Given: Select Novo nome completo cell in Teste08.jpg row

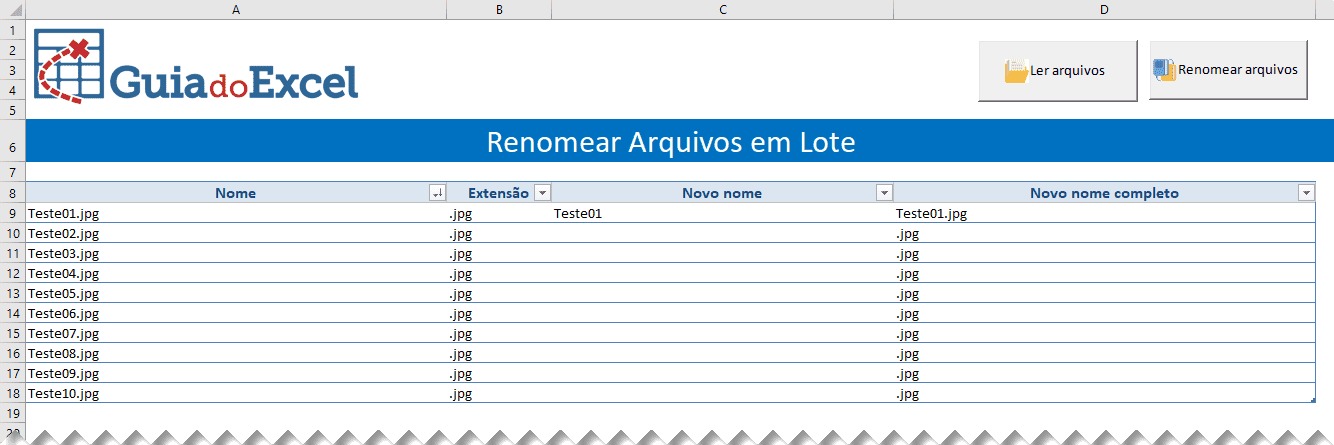Looking at the screenshot, I should [x=1104, y=353].
